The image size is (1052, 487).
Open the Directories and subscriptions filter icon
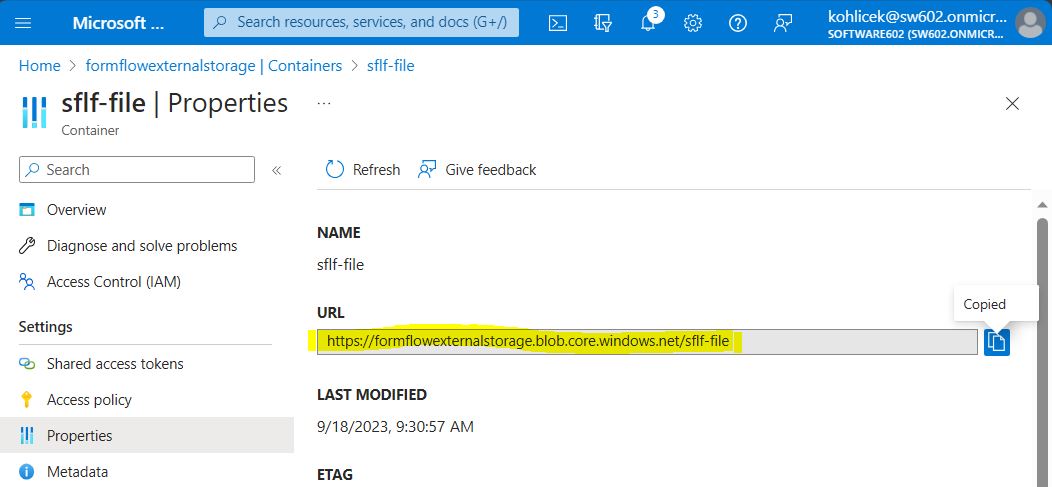(x=603, y=23)
